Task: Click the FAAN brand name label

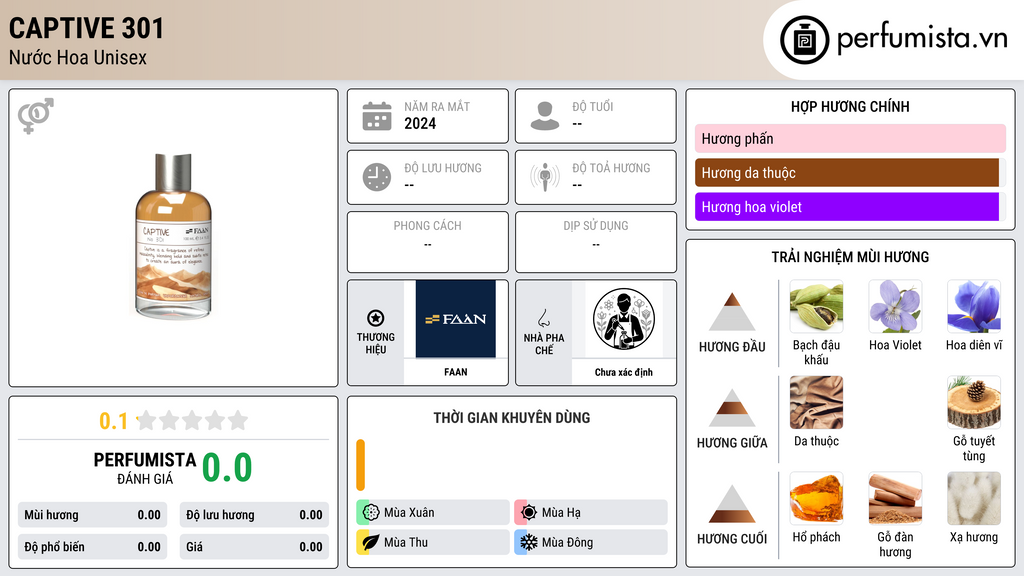Action: (x=456, y=372)
